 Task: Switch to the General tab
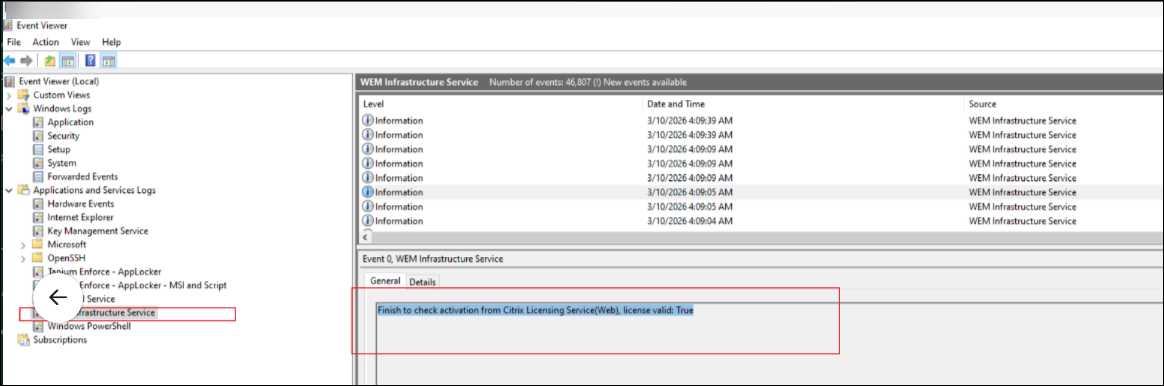385,281
